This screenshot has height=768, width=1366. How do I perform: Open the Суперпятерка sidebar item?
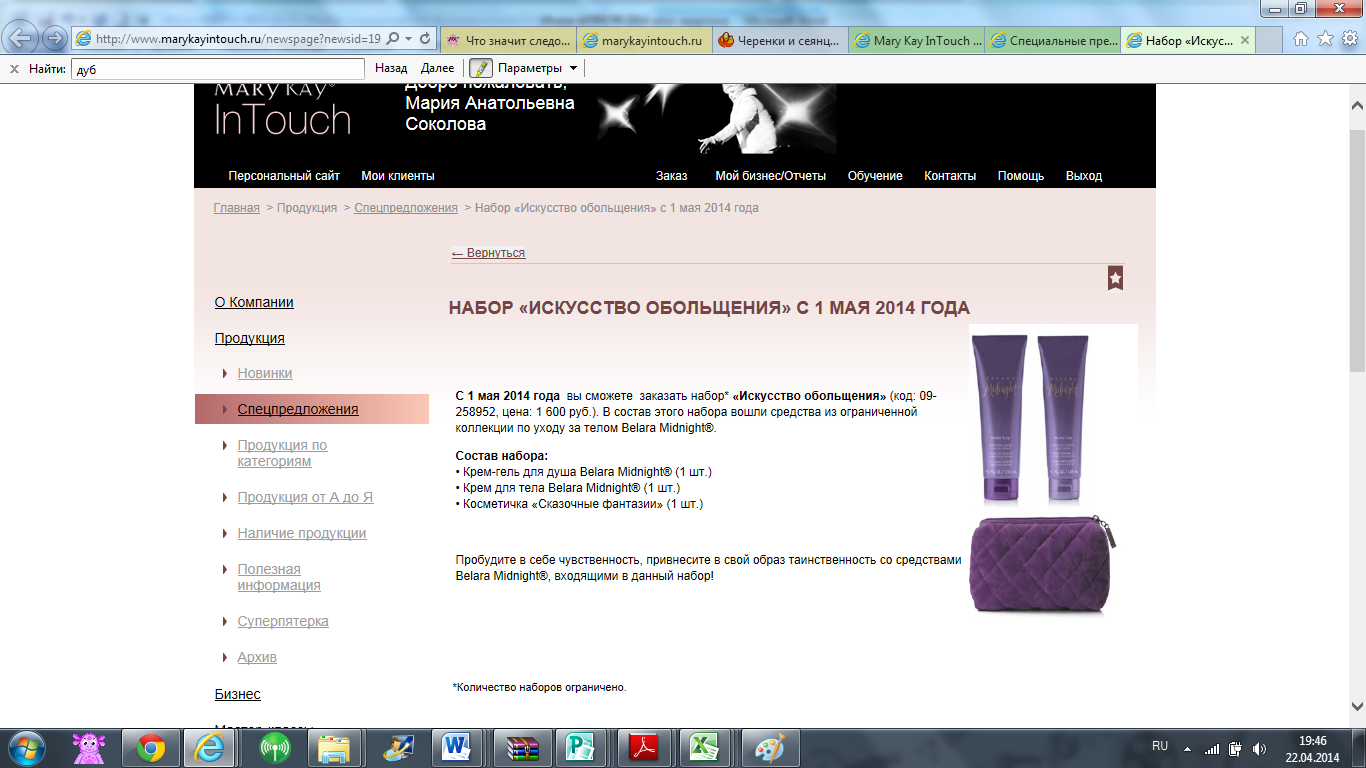(x=283, y=621)
